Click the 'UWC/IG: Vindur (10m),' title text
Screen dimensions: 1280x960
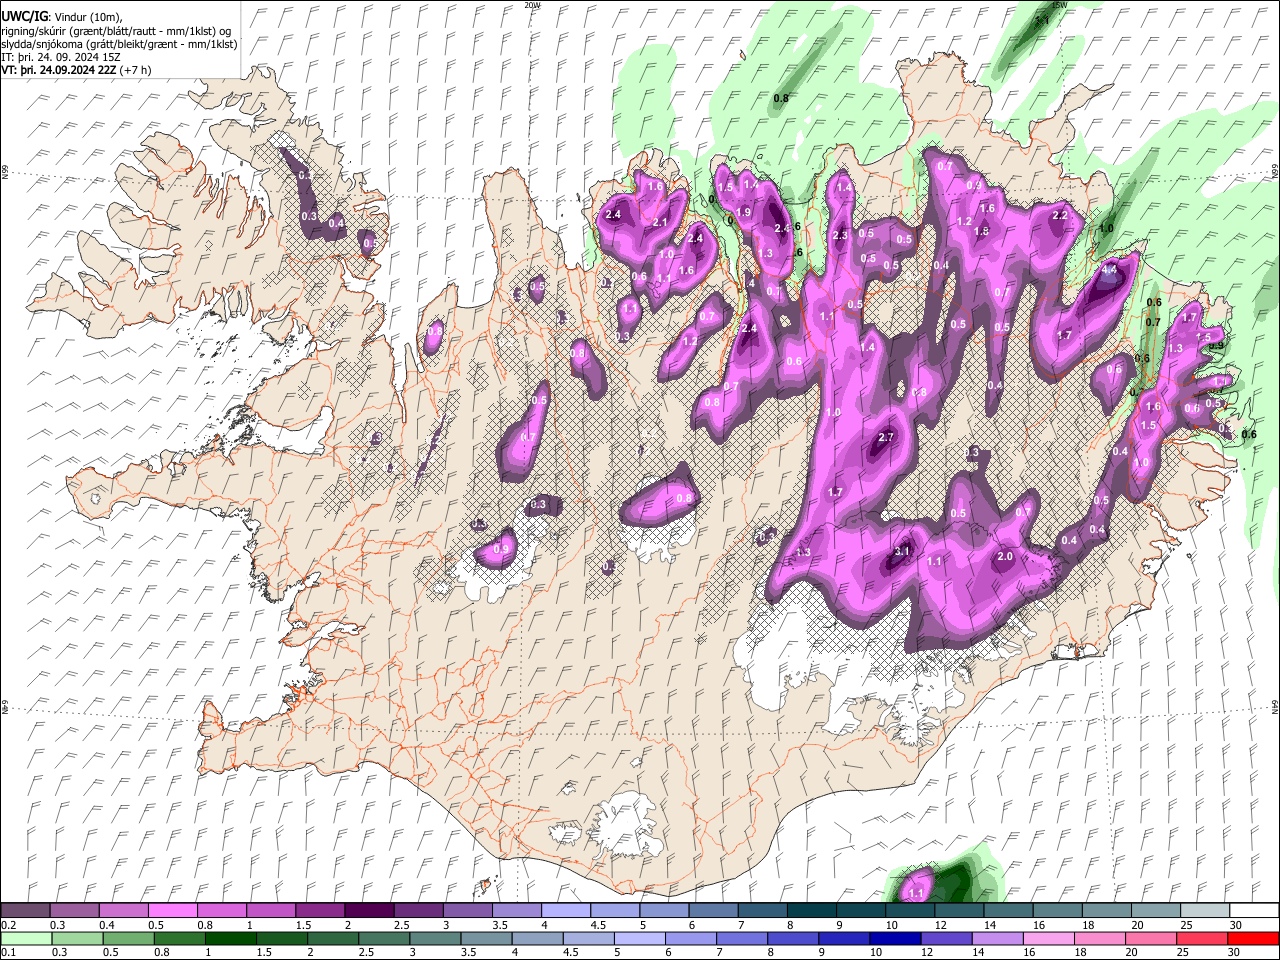(x=62, y=16)
